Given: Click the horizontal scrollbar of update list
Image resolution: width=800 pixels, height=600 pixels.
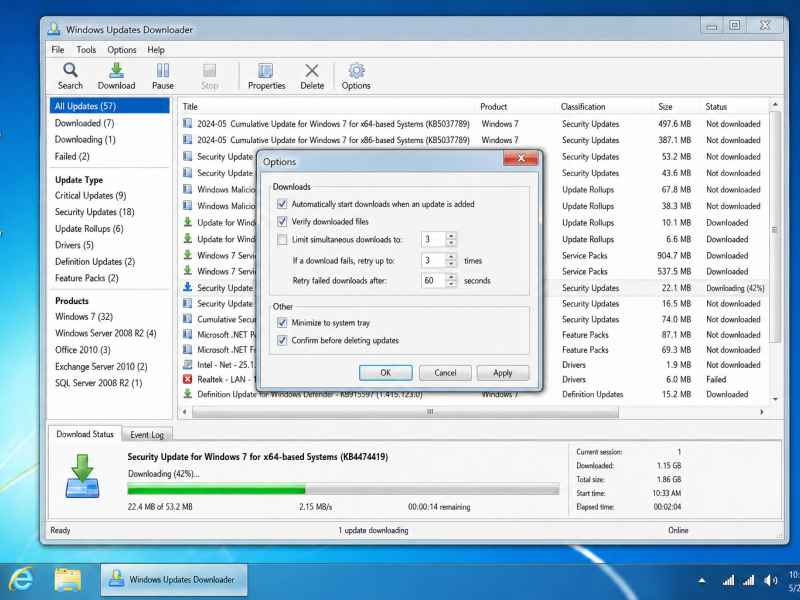Looking at the screenshot, I should tap(406, 412).
